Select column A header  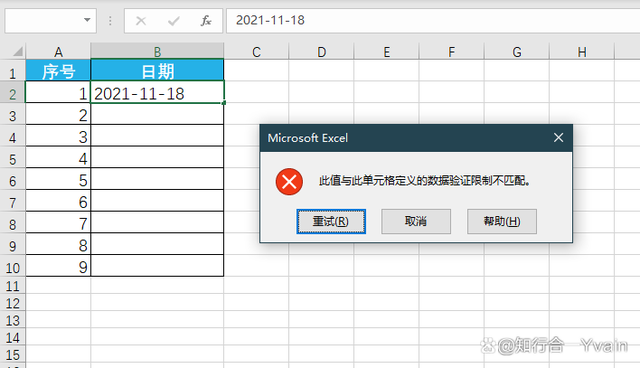point(58,52)
